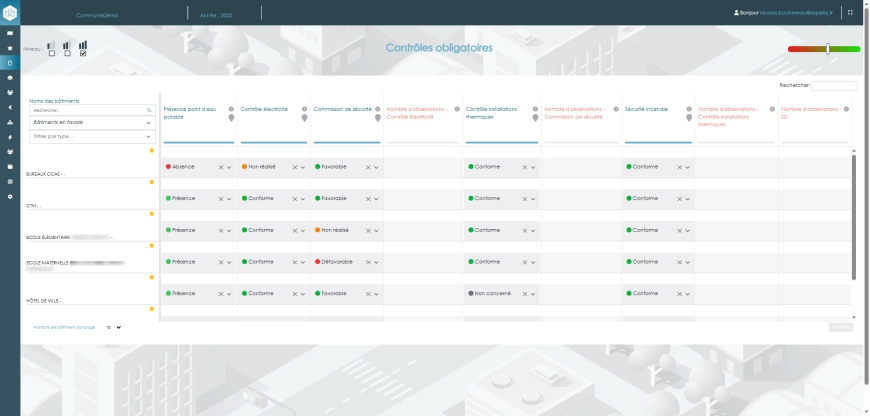Expand the Absence dropdown for BUREAUX CCAS
870x416 pixels.
pos(229,168)
